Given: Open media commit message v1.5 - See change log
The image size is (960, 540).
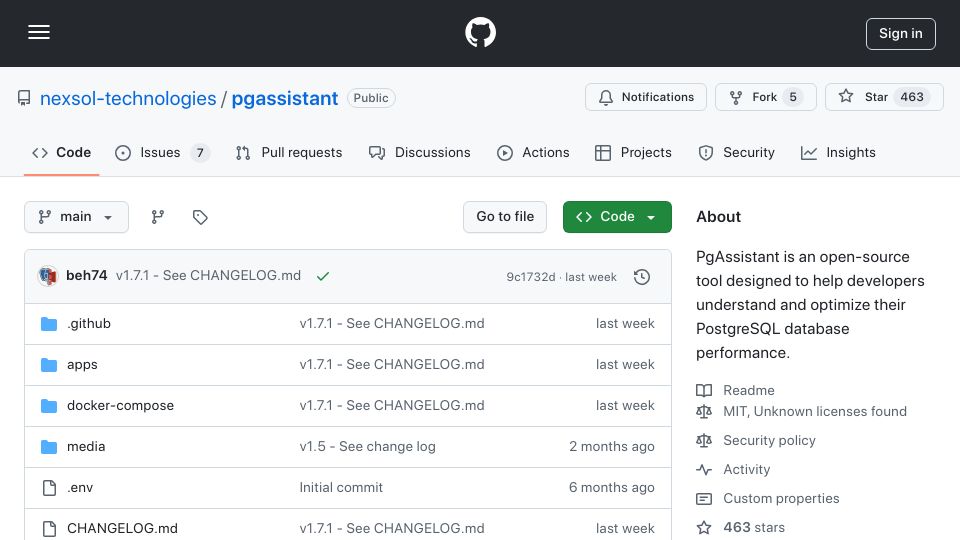Looking at the screenshot, I should pos(367,446).
